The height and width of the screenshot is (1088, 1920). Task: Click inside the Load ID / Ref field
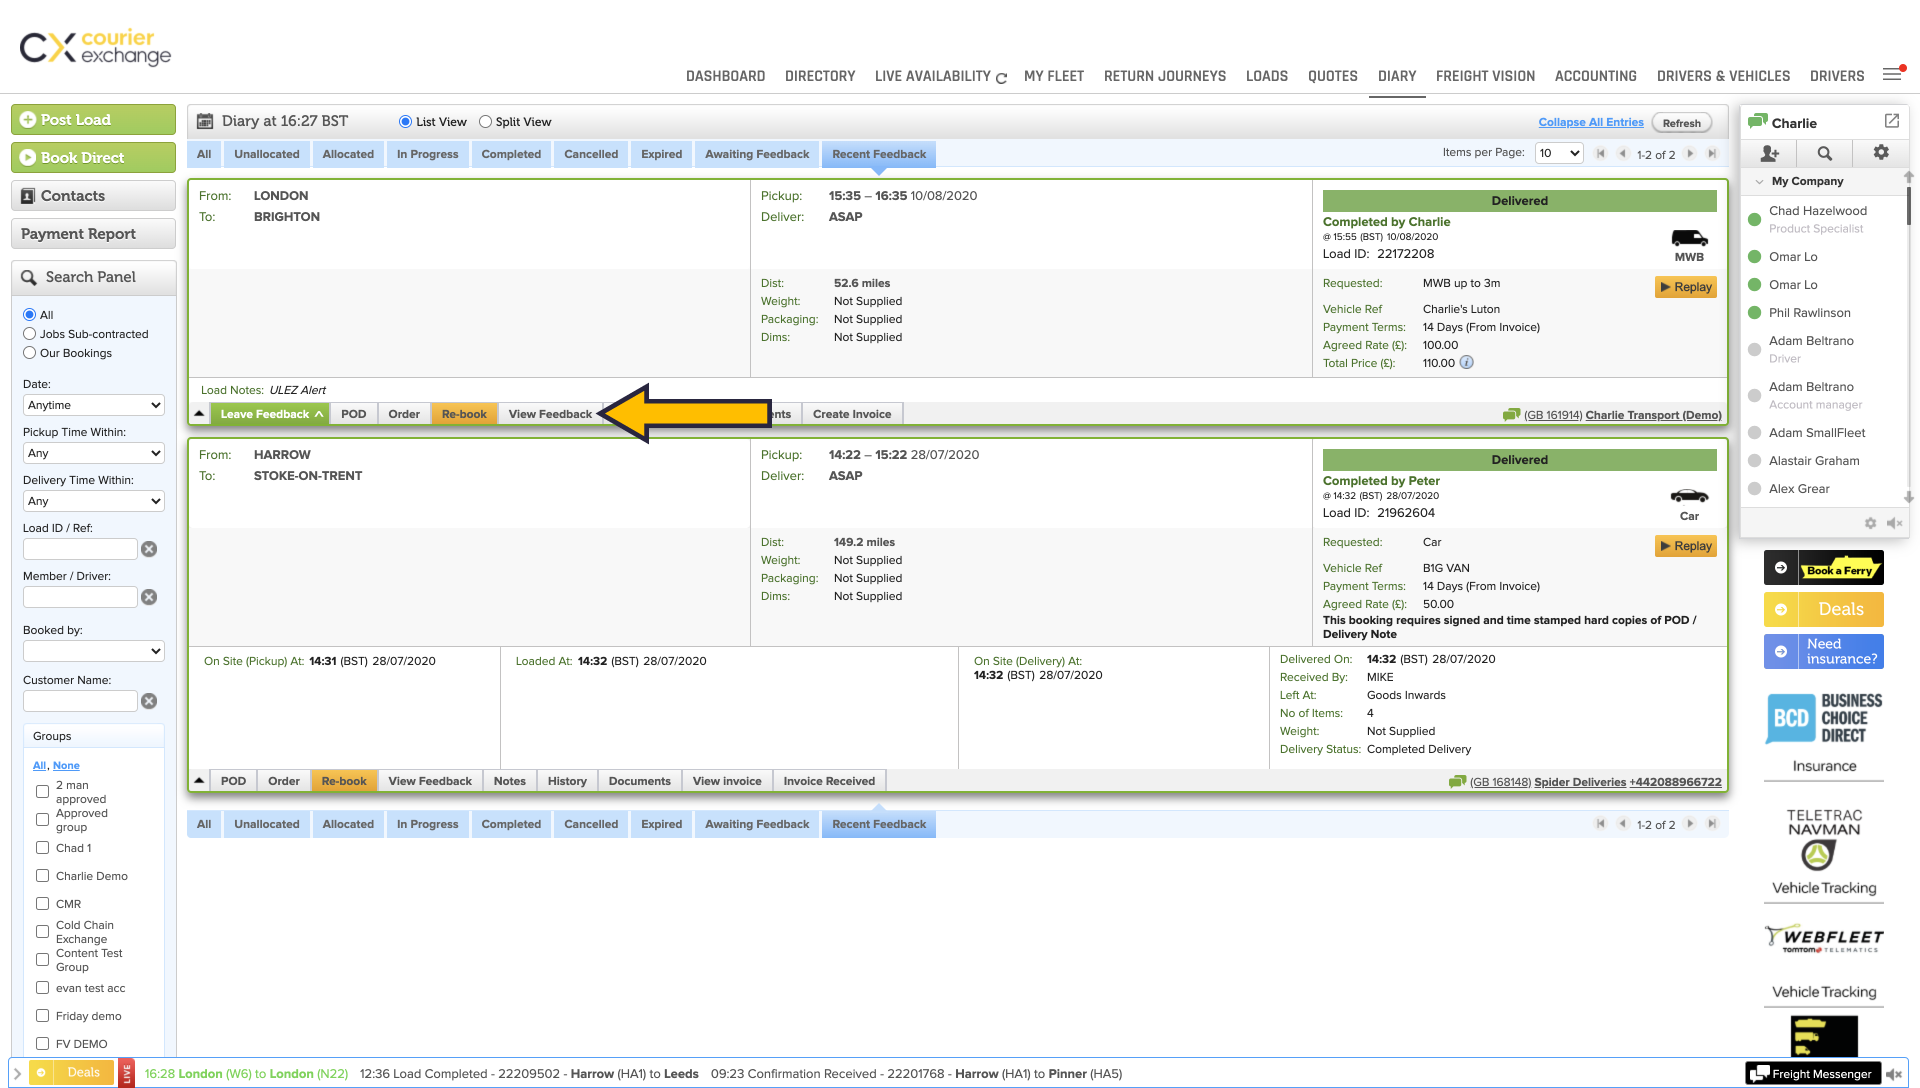pyautogui.click(x=80, y=549)
